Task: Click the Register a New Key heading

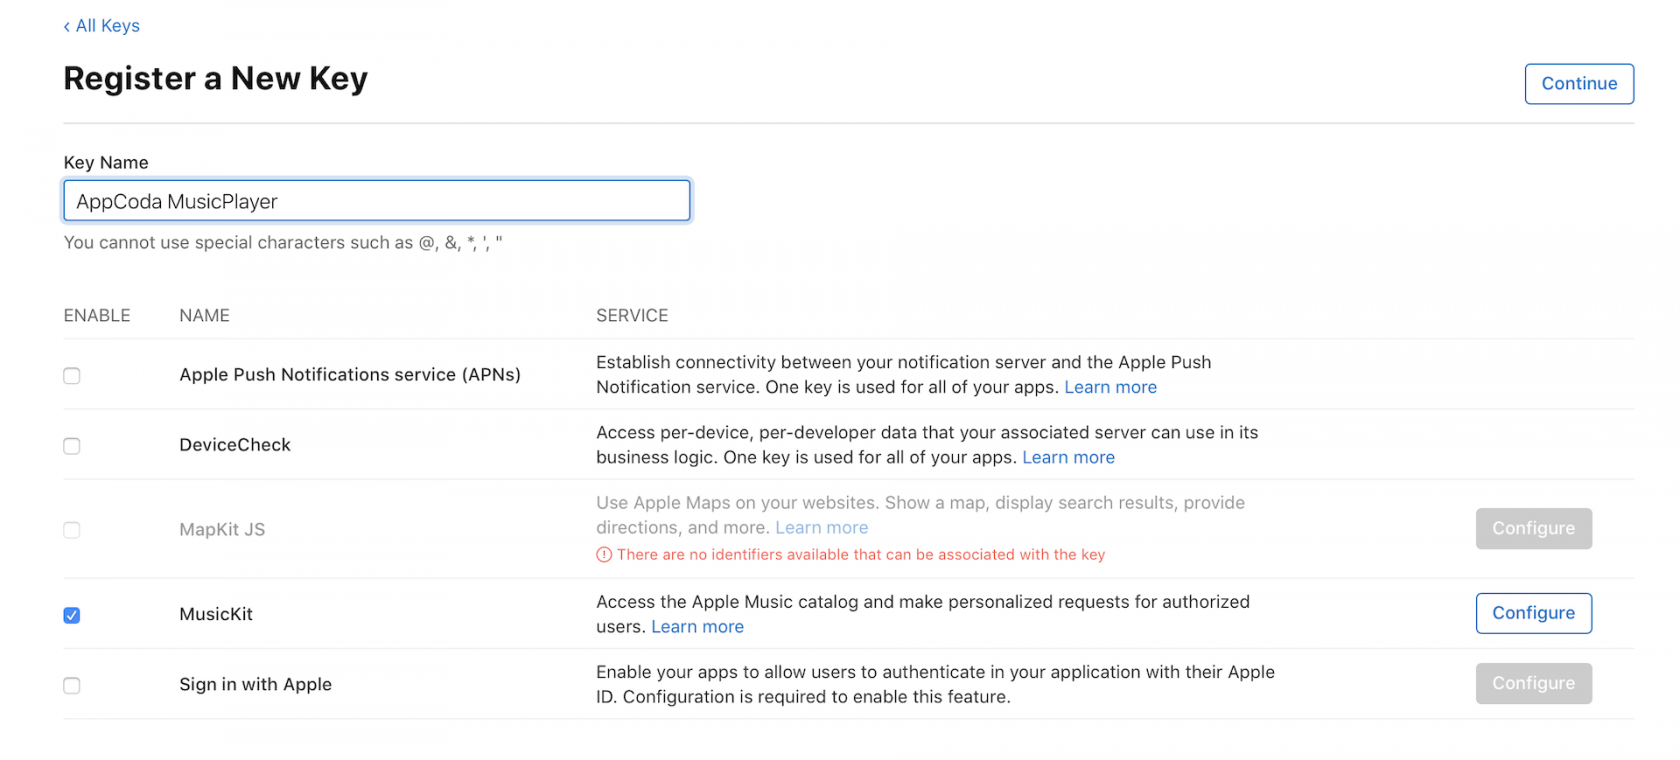Action: pyautogui.click(x=215, y=79)
